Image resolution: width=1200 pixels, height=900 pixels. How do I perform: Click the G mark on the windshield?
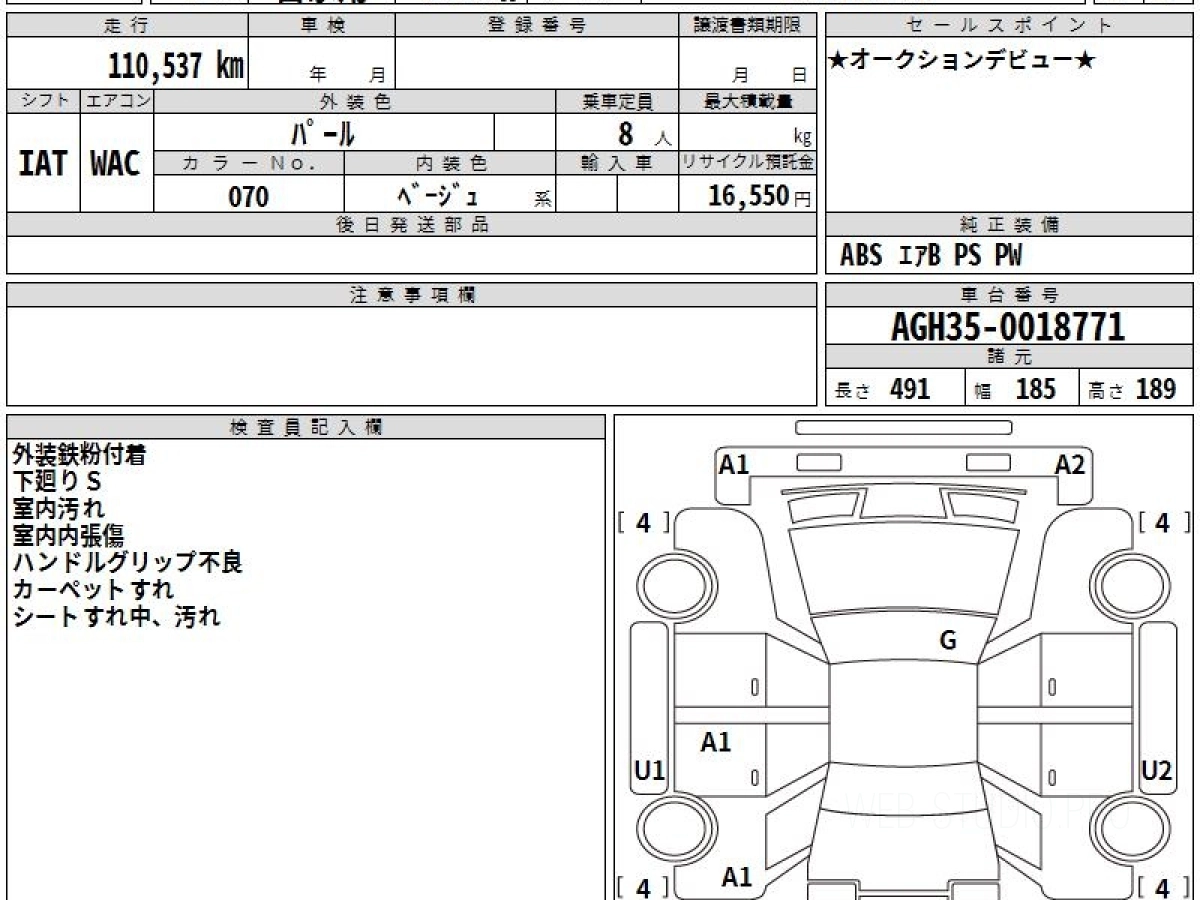coord(948,641)
